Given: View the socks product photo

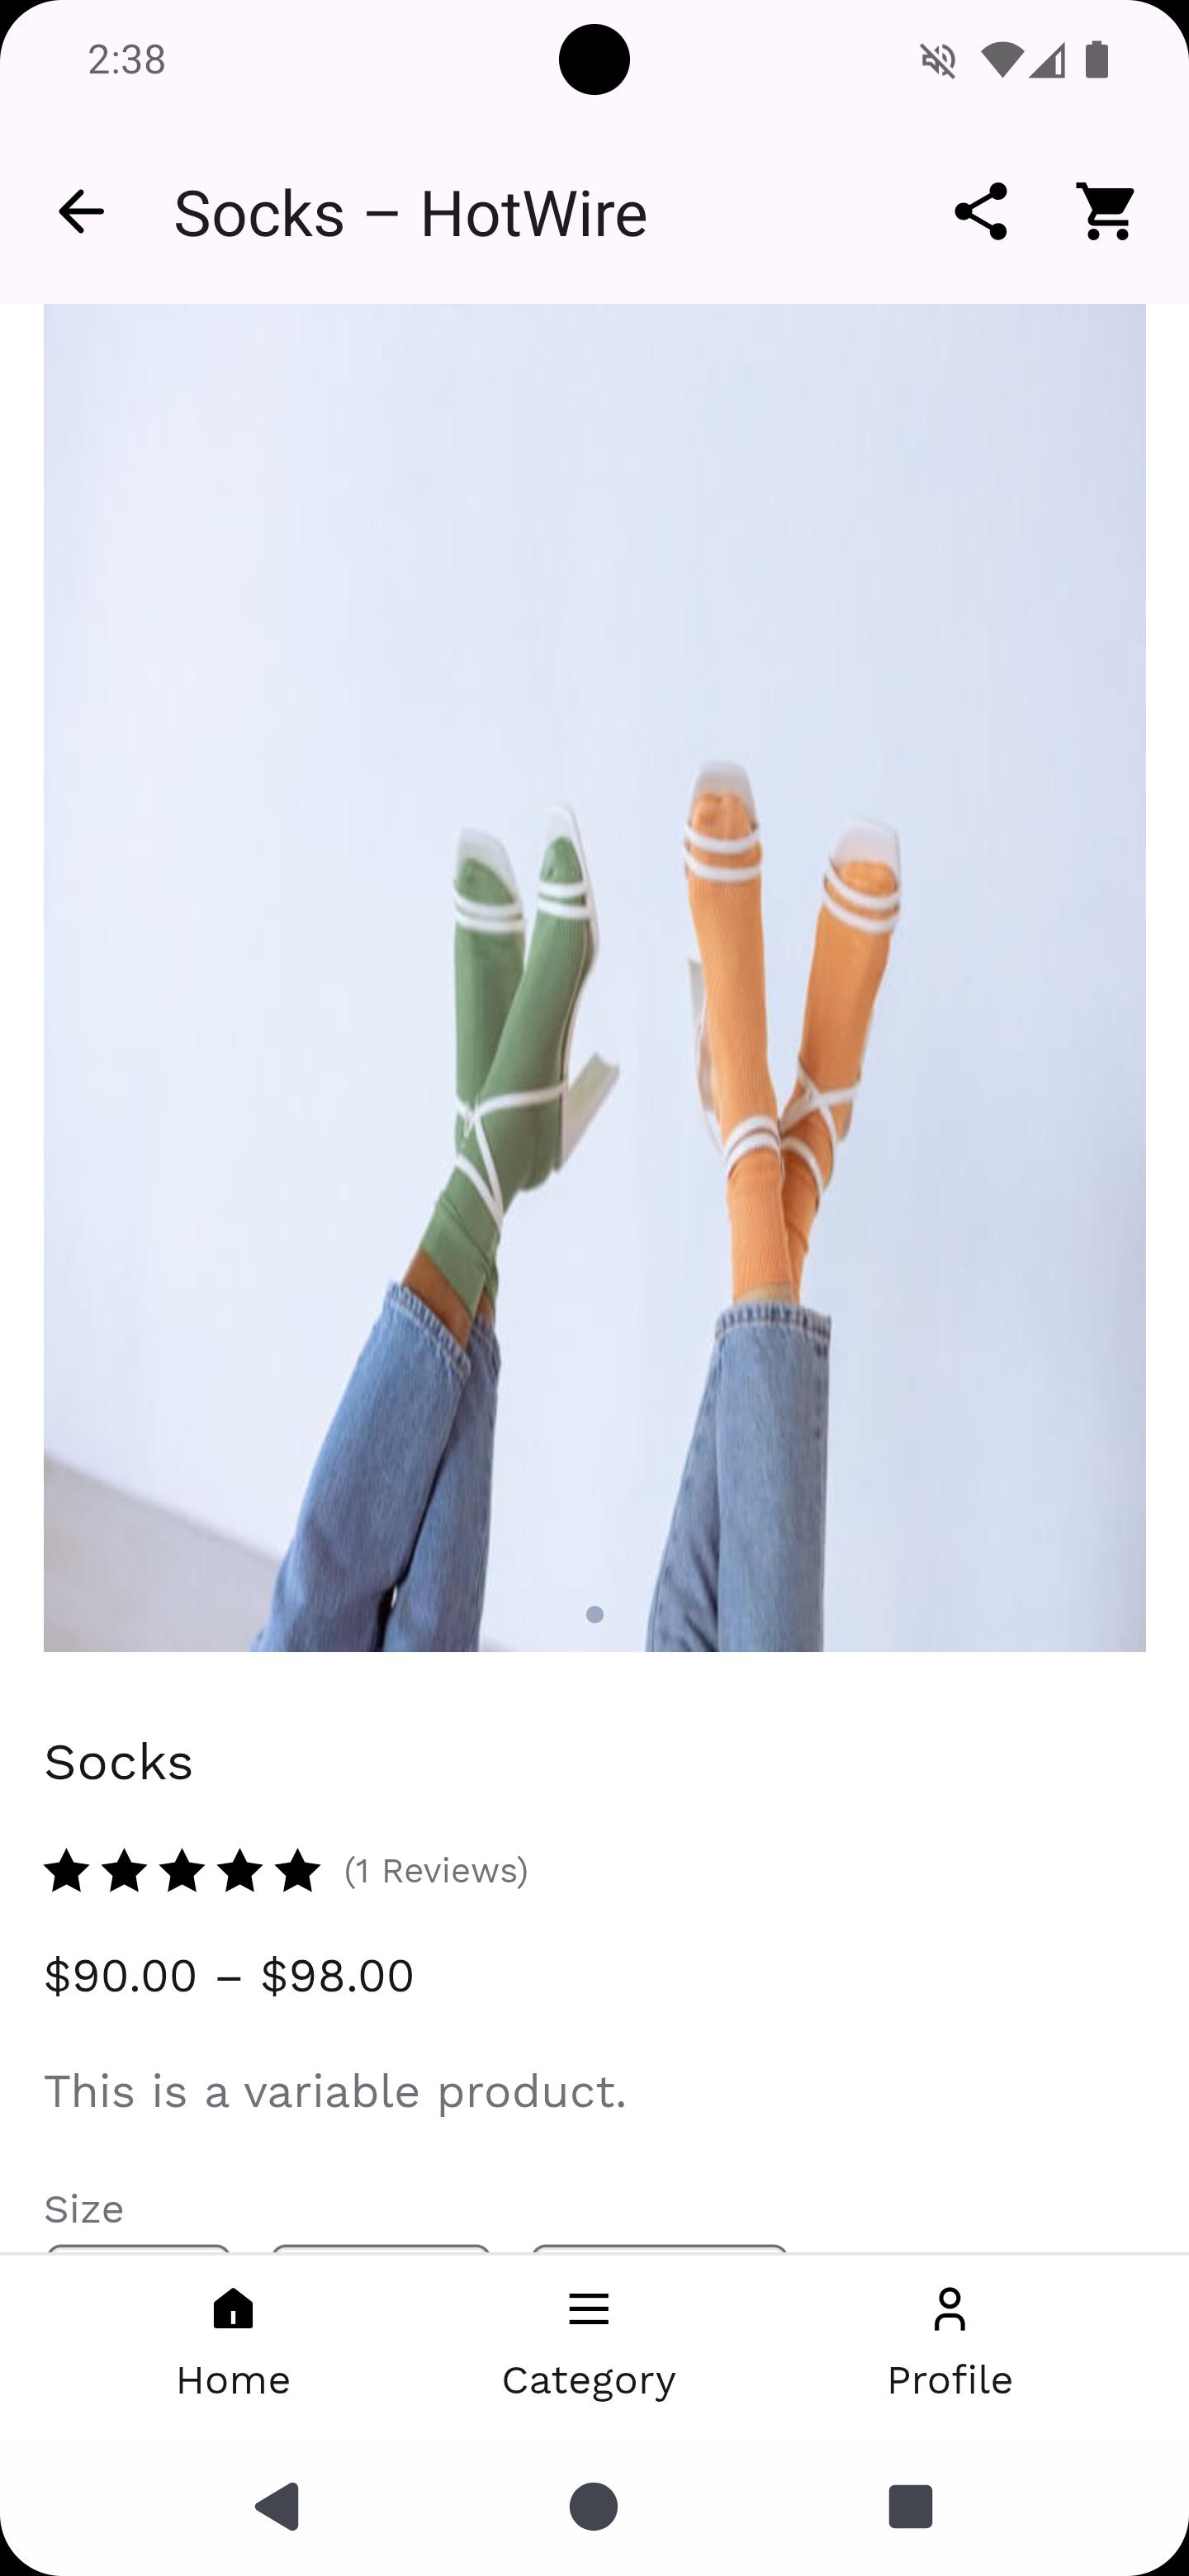Looking at the screenshot, I should tap(594, 977).
